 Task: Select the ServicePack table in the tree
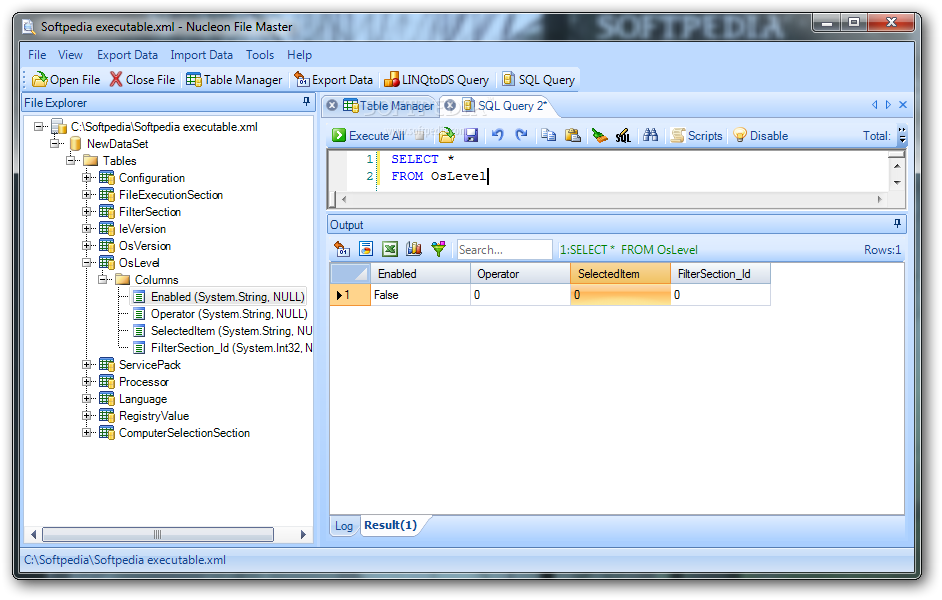[150, 365]
